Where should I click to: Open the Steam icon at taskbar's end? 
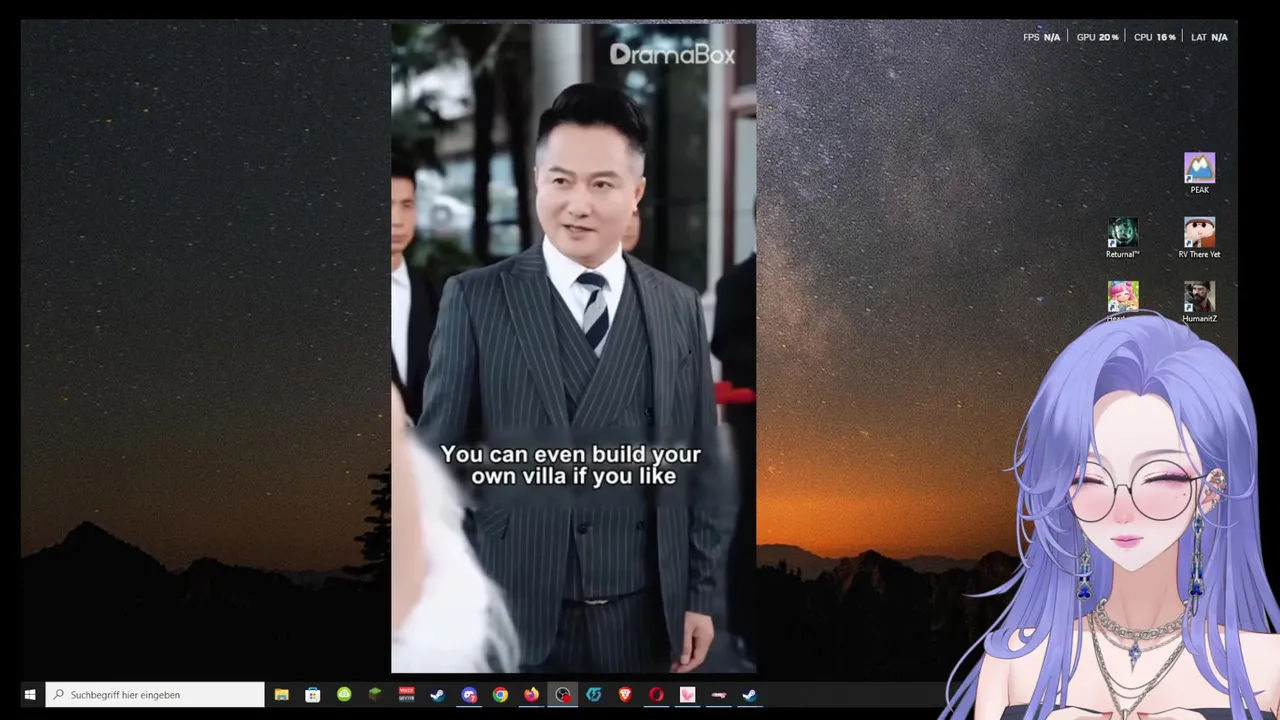tap(750, 695)
